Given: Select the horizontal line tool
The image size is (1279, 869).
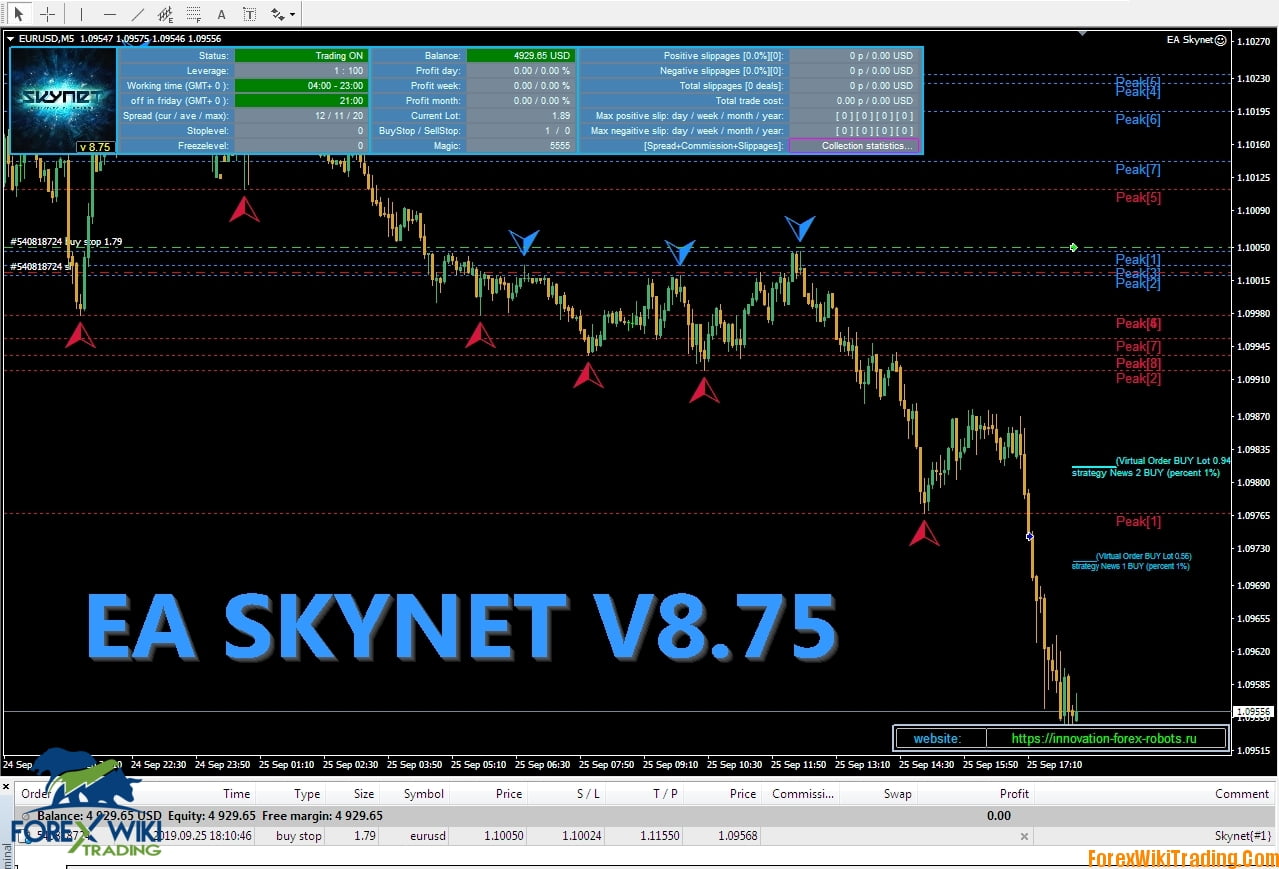Looking at the screenshot, I should 110,14.
